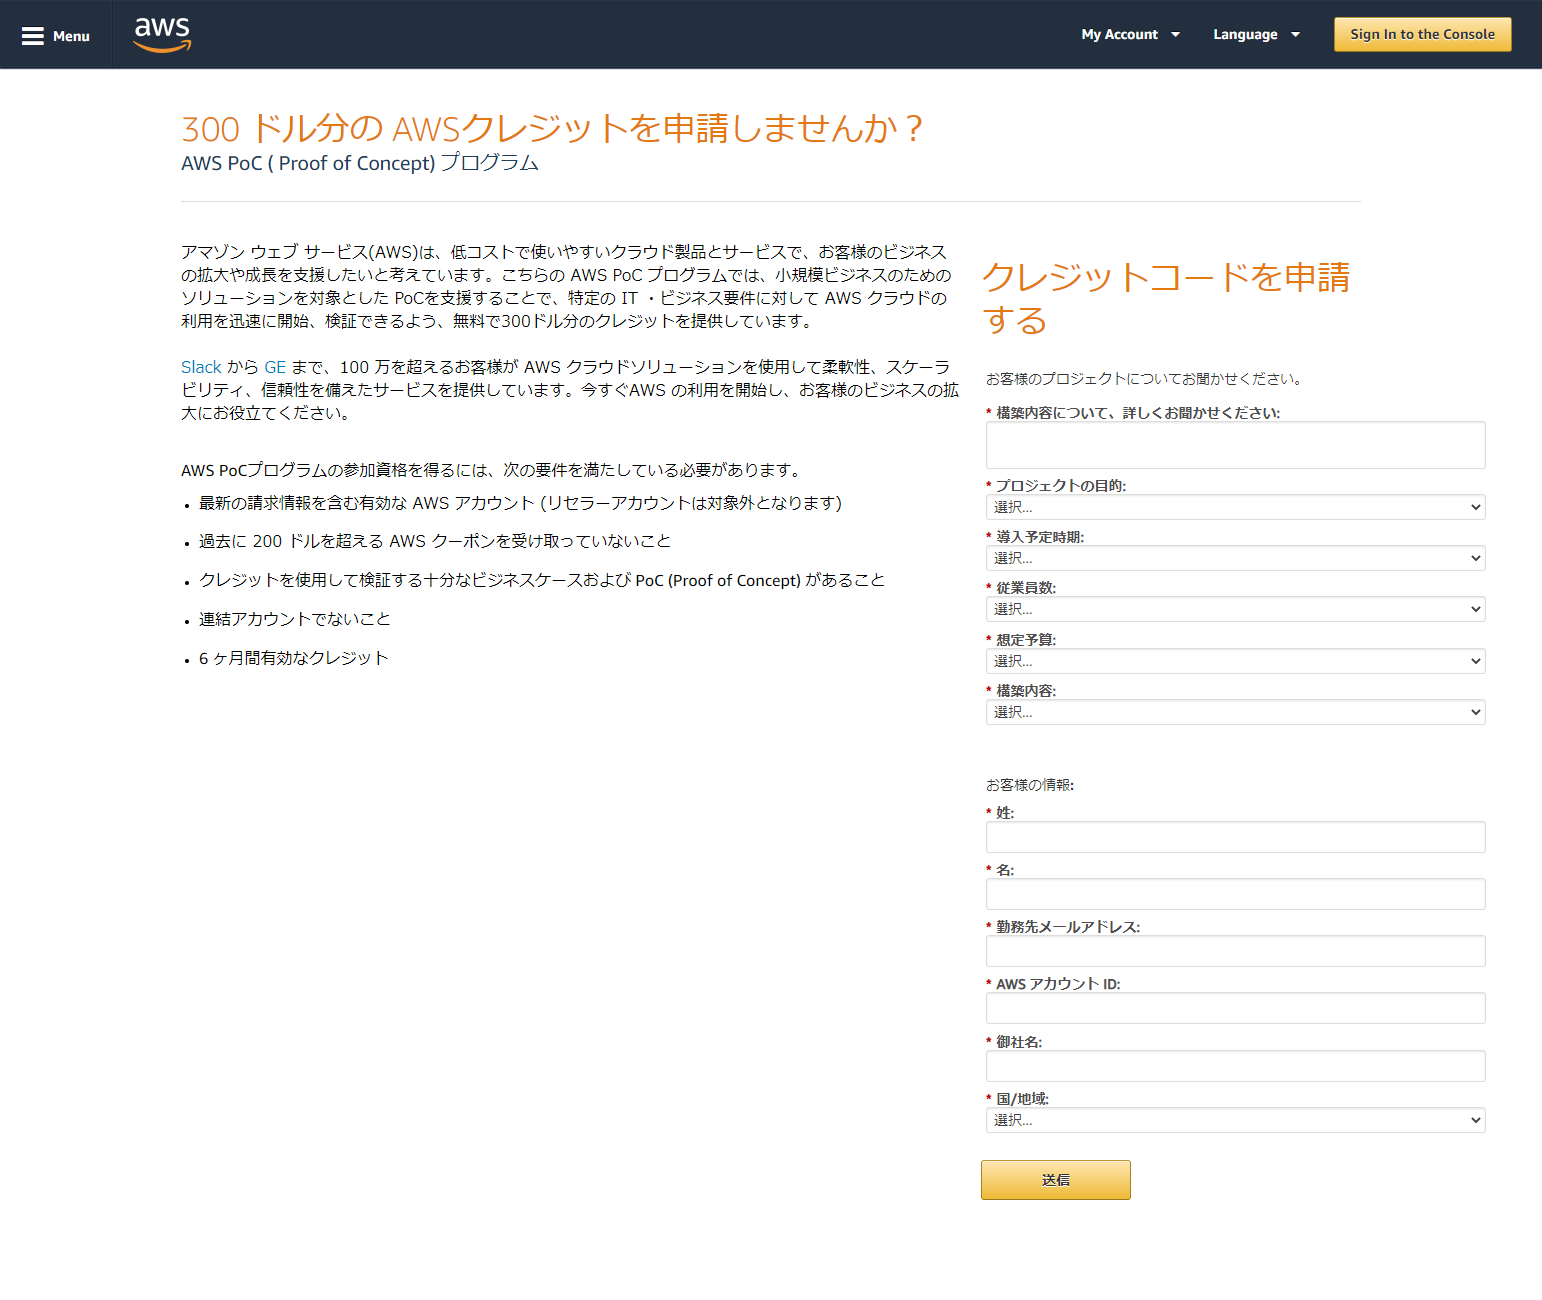Click subtitle AWS PoC ( Proof of Concept) プログラム
Screen dimensions: 1542x1300
click(360, 163)
